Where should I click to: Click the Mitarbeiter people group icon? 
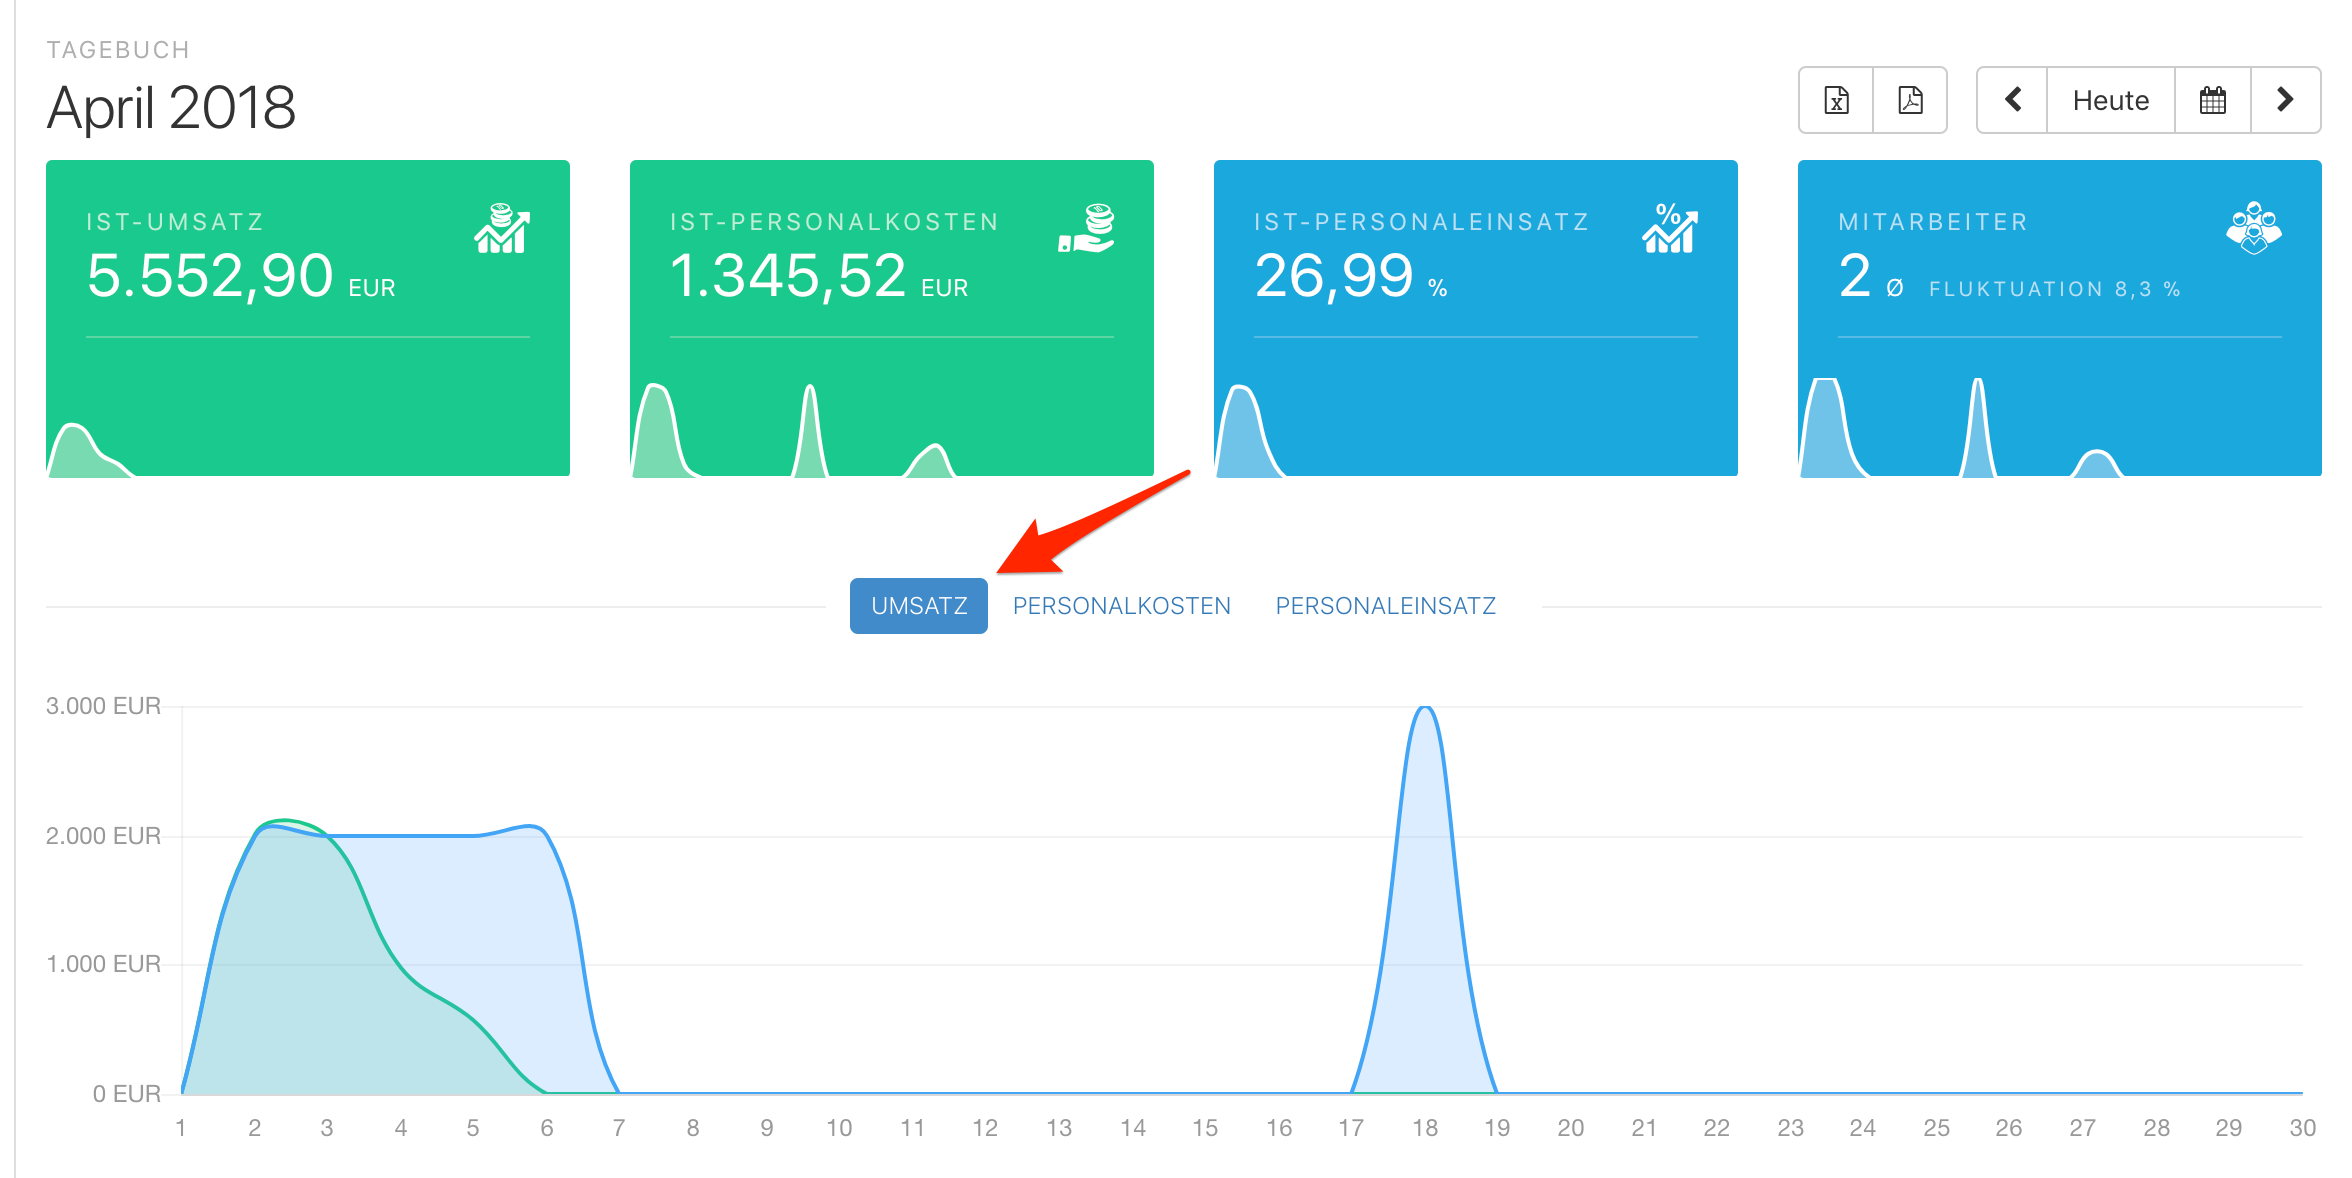(2254, 229)
